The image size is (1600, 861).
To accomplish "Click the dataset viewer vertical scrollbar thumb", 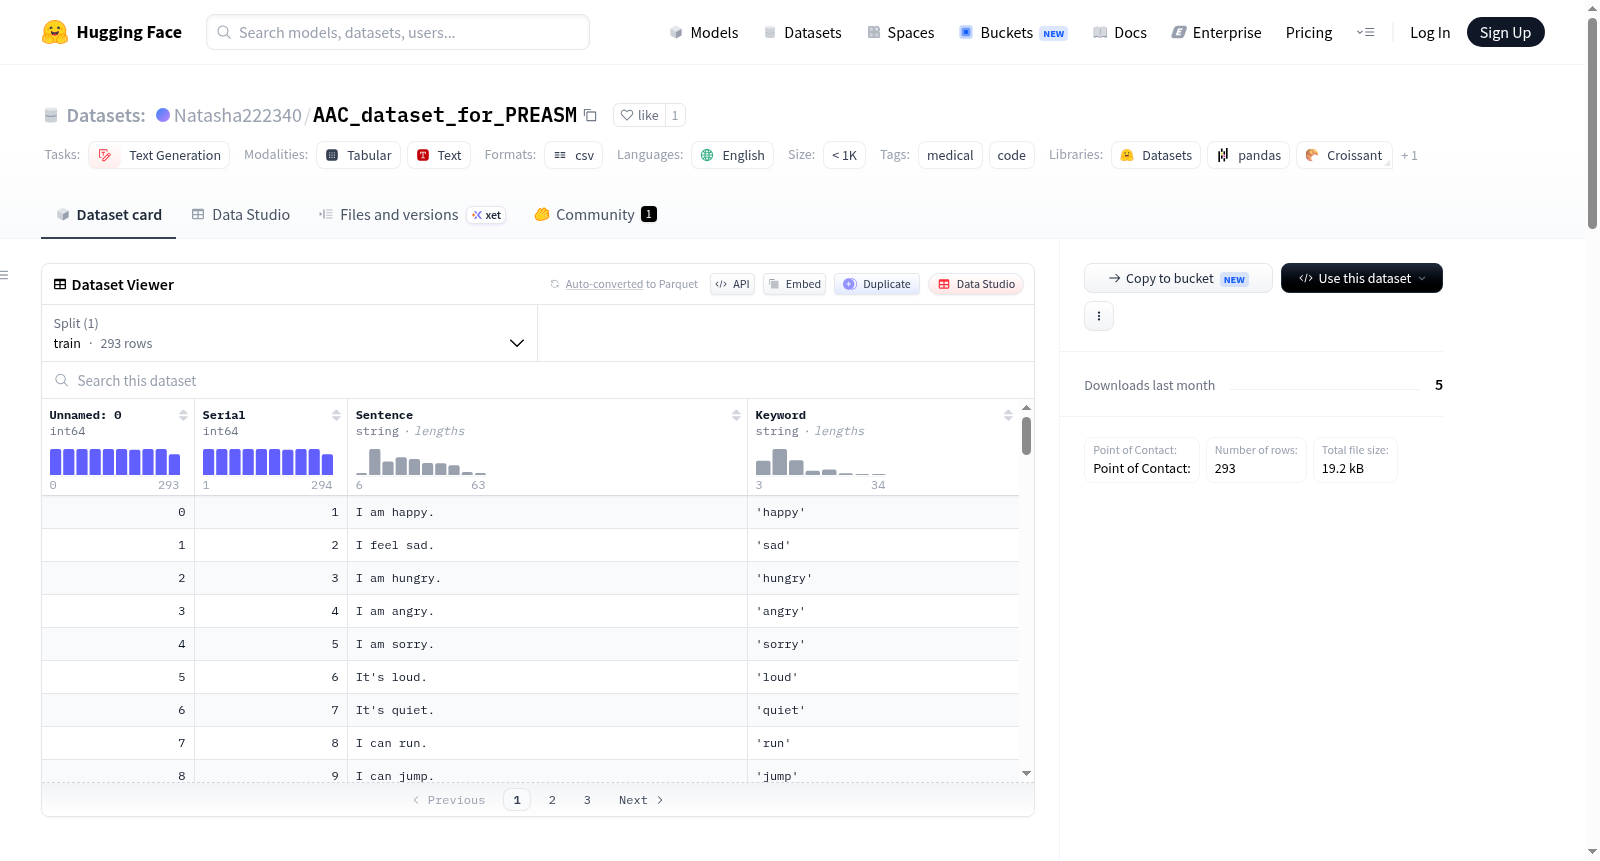I will 1026,436.
